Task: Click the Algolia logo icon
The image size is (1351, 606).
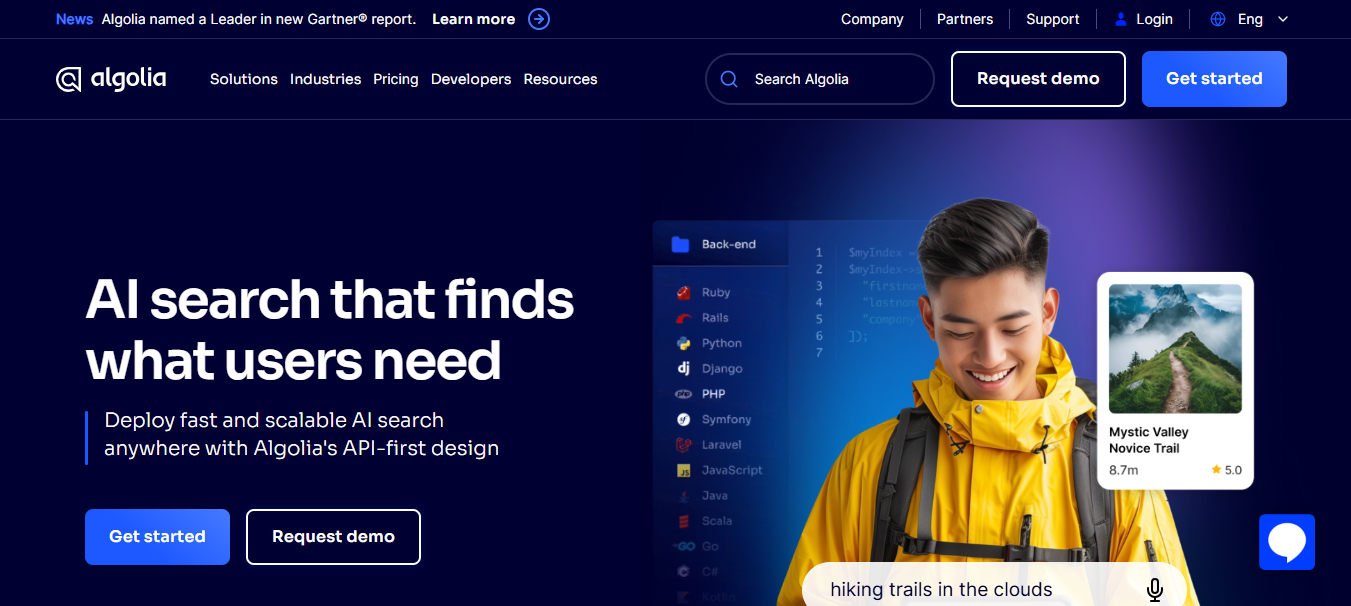Action: pos(68,79)
